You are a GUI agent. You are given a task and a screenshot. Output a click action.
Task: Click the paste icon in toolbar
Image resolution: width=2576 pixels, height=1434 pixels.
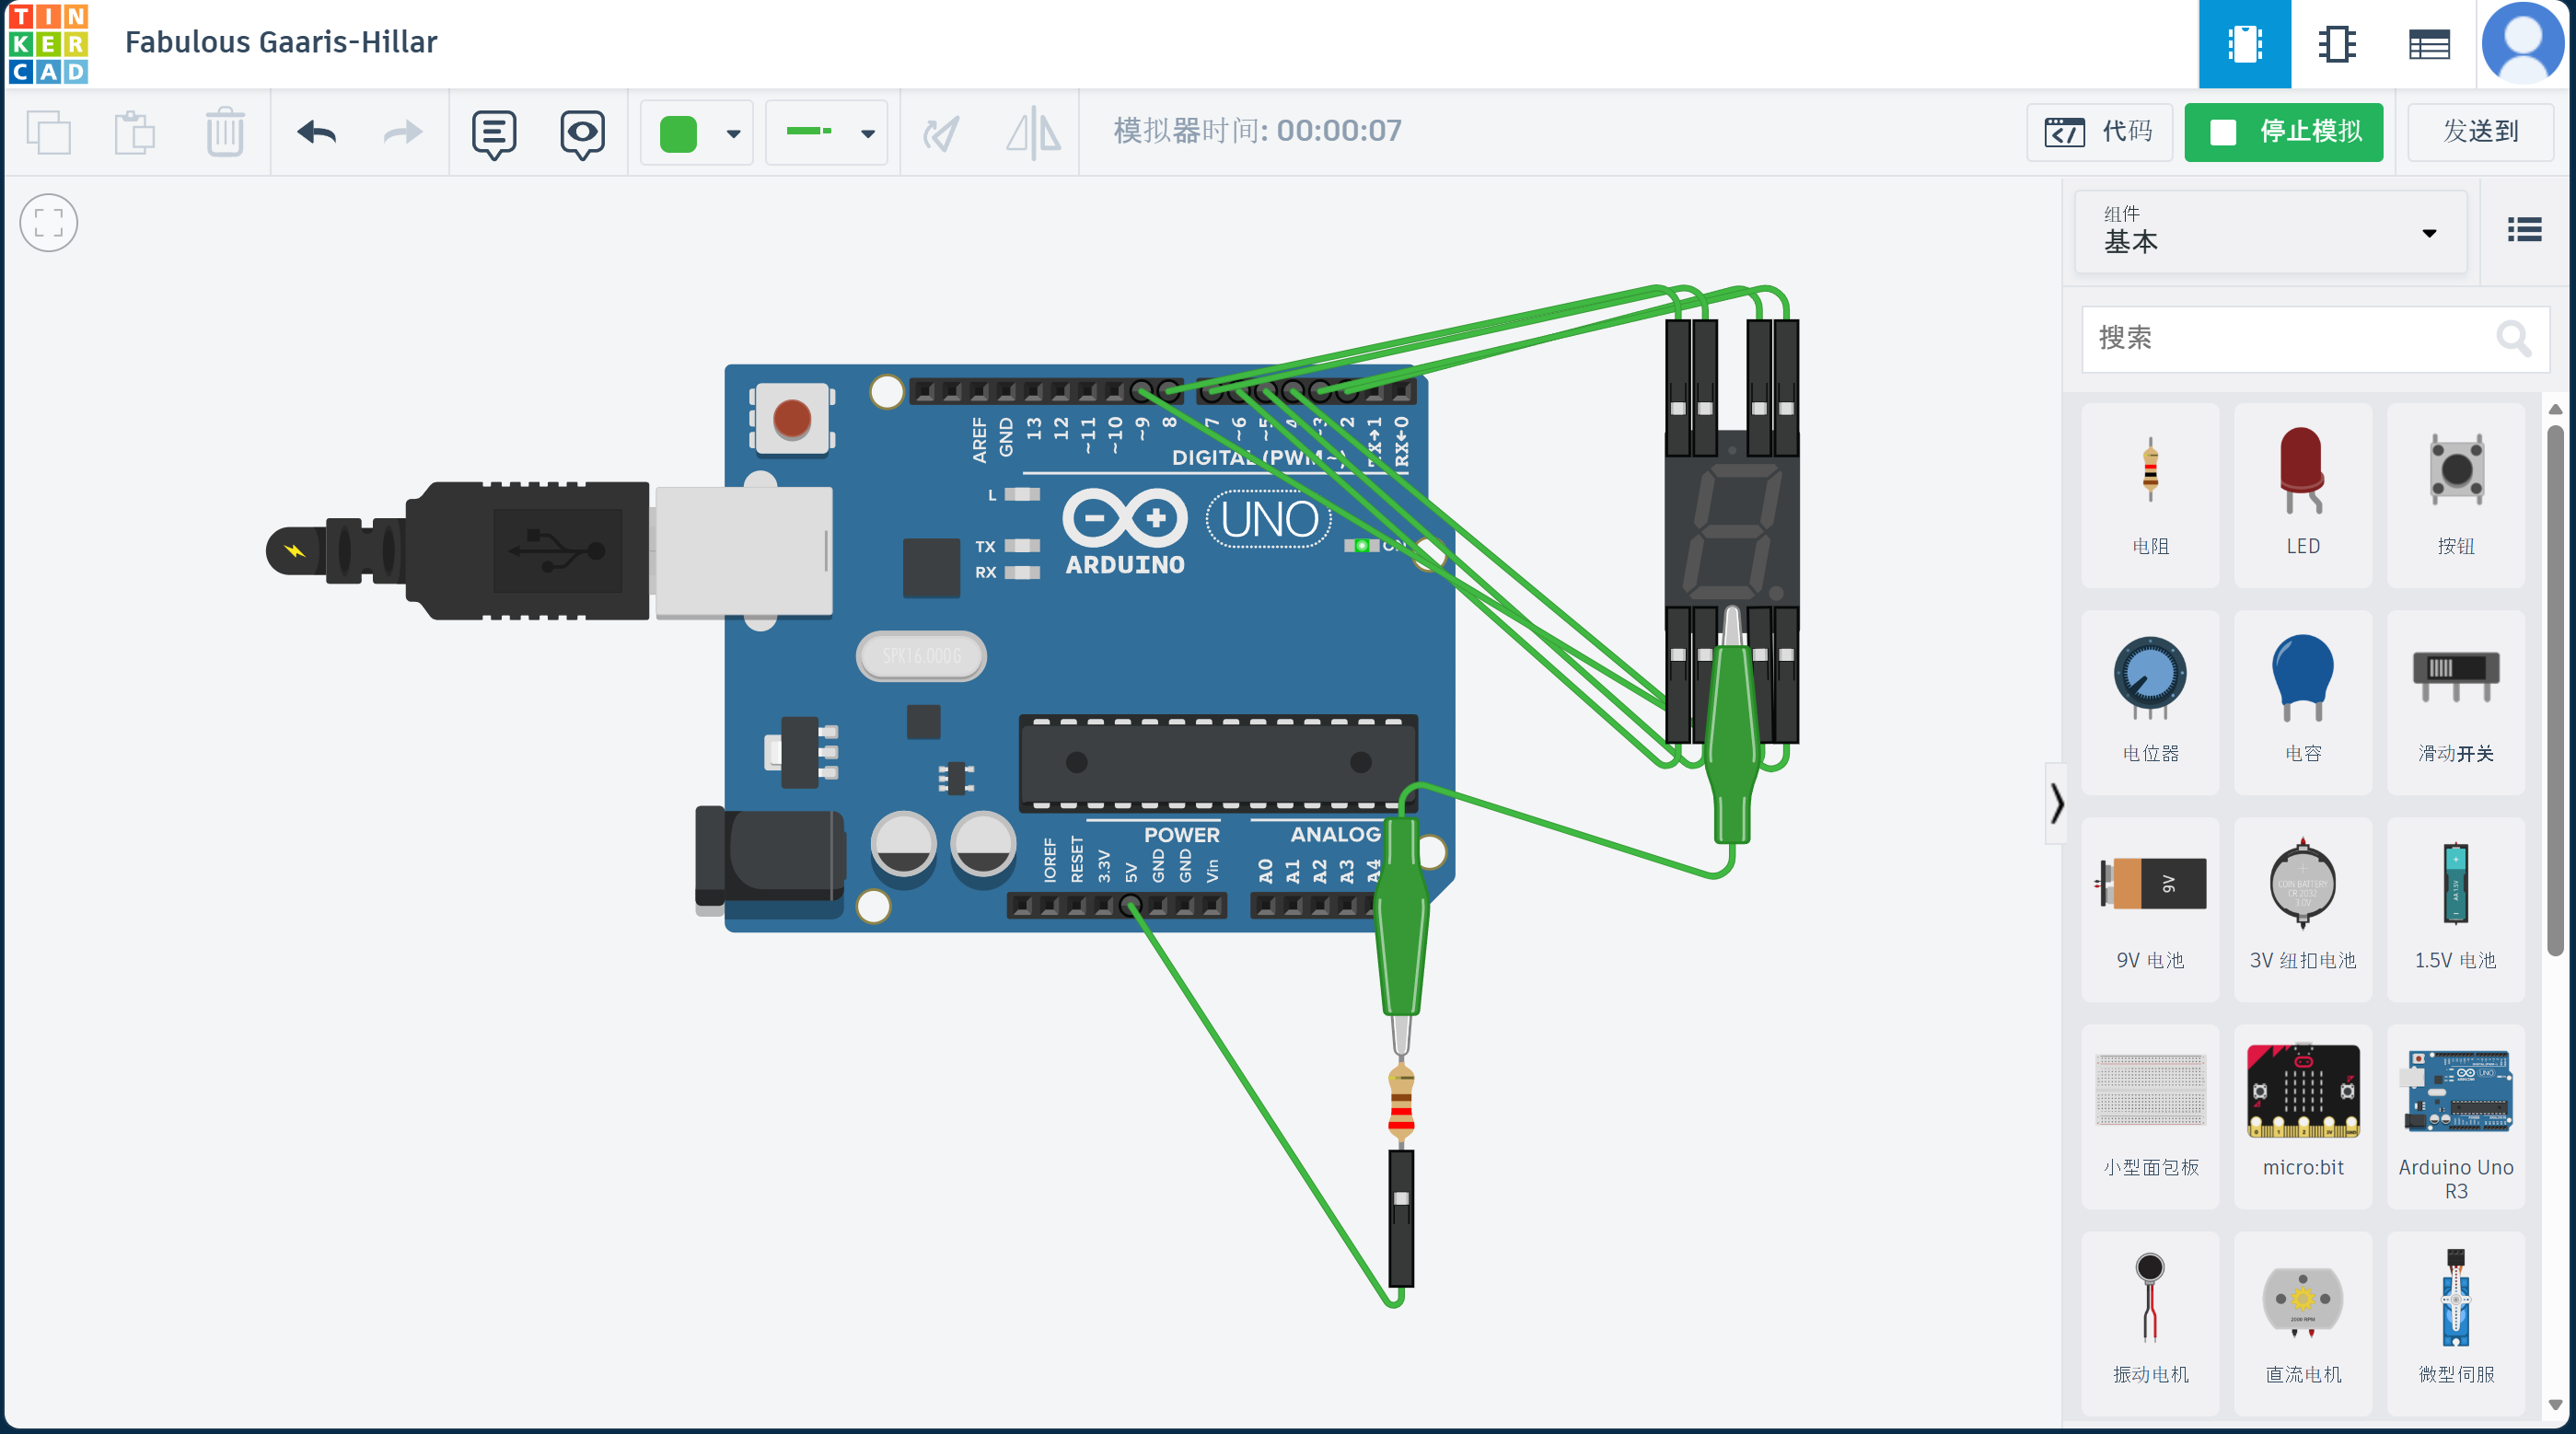[135, 132]
